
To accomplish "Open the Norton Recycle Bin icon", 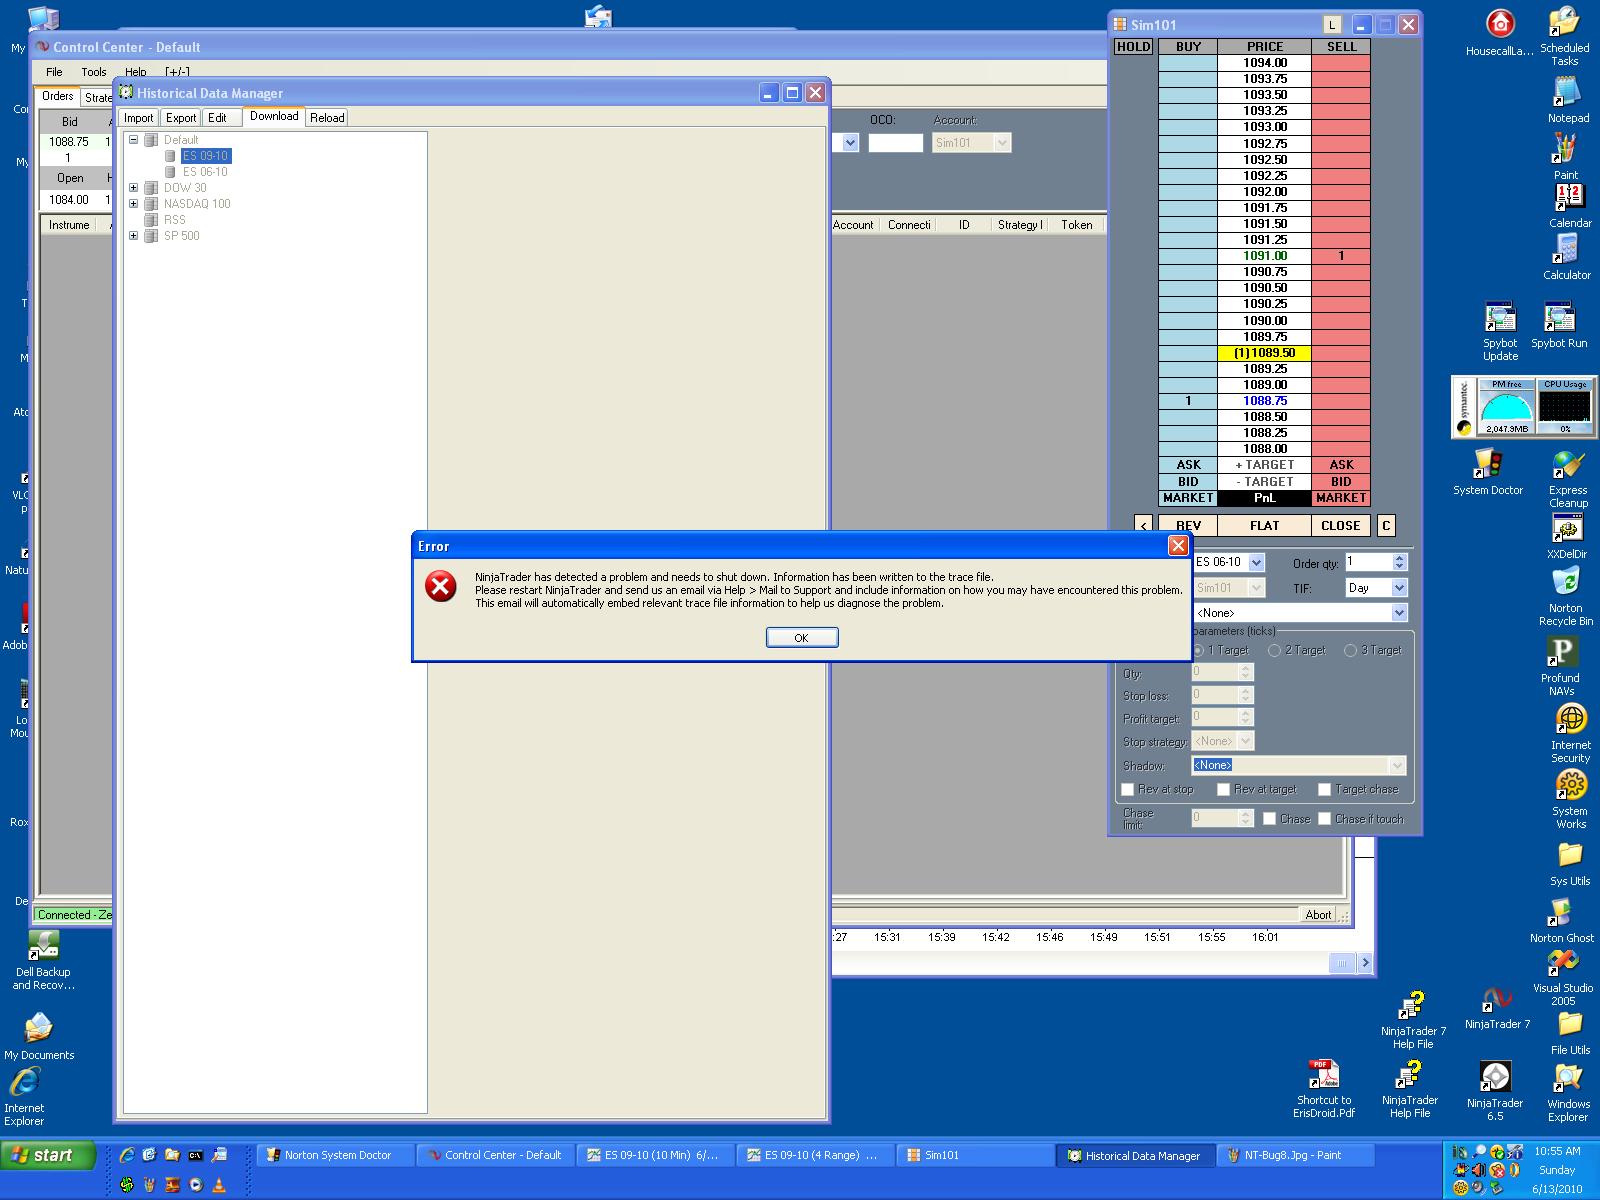I will [x=1565, y=597].
